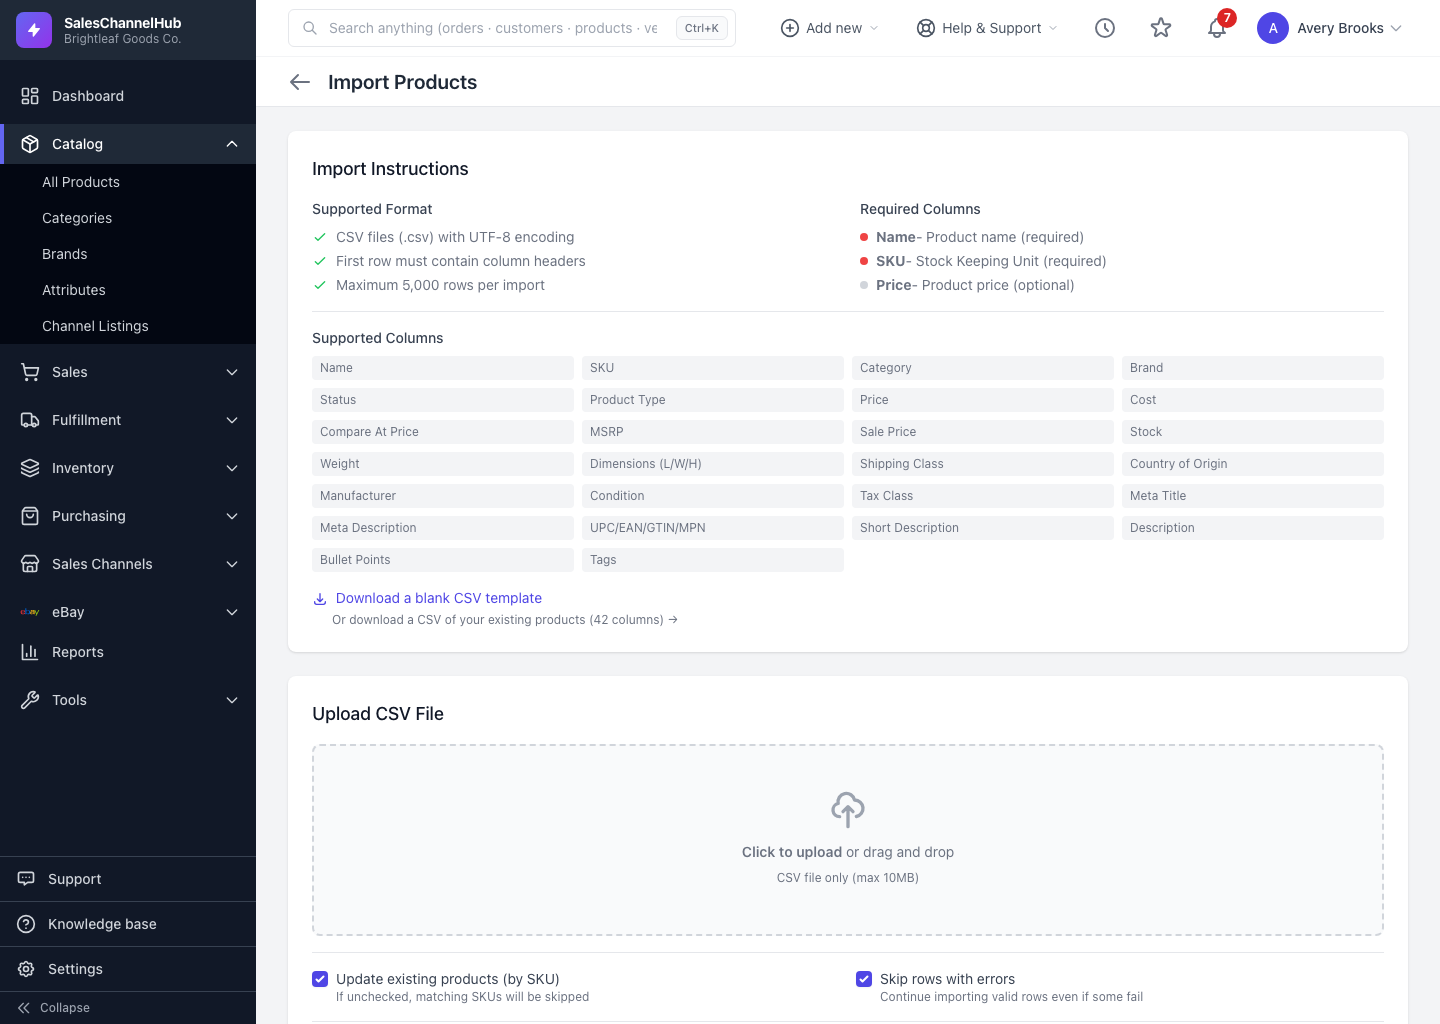Open the Dashboard grid icon
The height and width of the screenshot is (1024, 1440).
pyautogui.click(x=30, y=96)
